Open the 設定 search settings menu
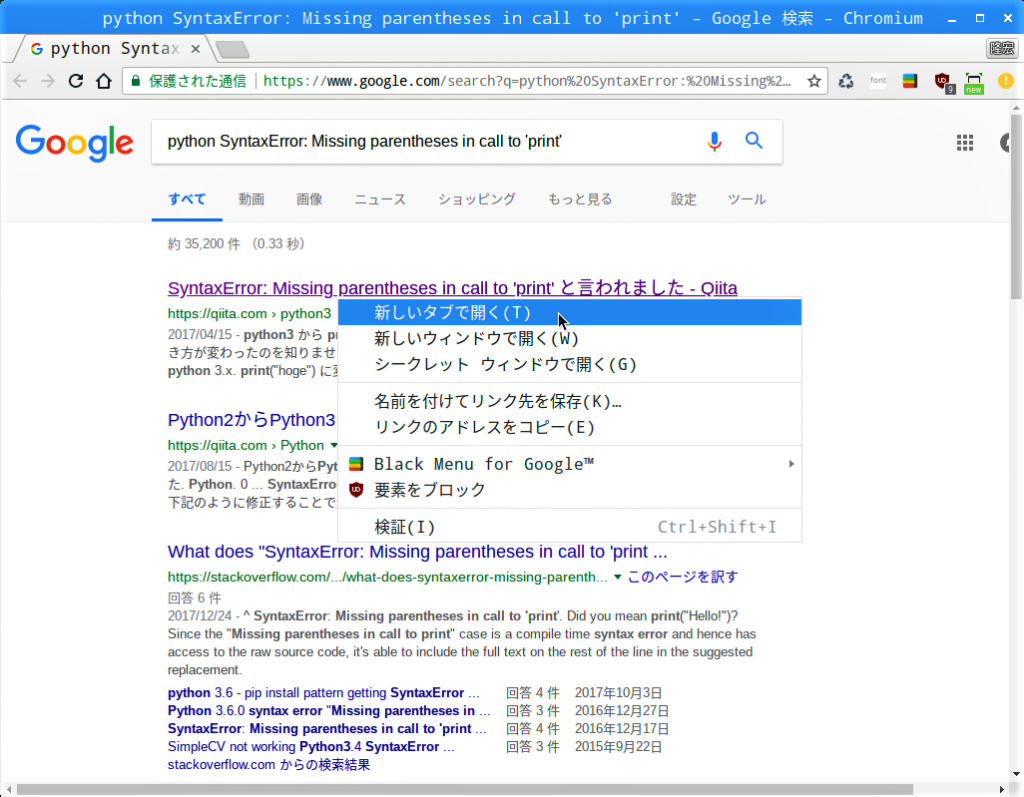The image size is (1024, 797). click(684, 199)
